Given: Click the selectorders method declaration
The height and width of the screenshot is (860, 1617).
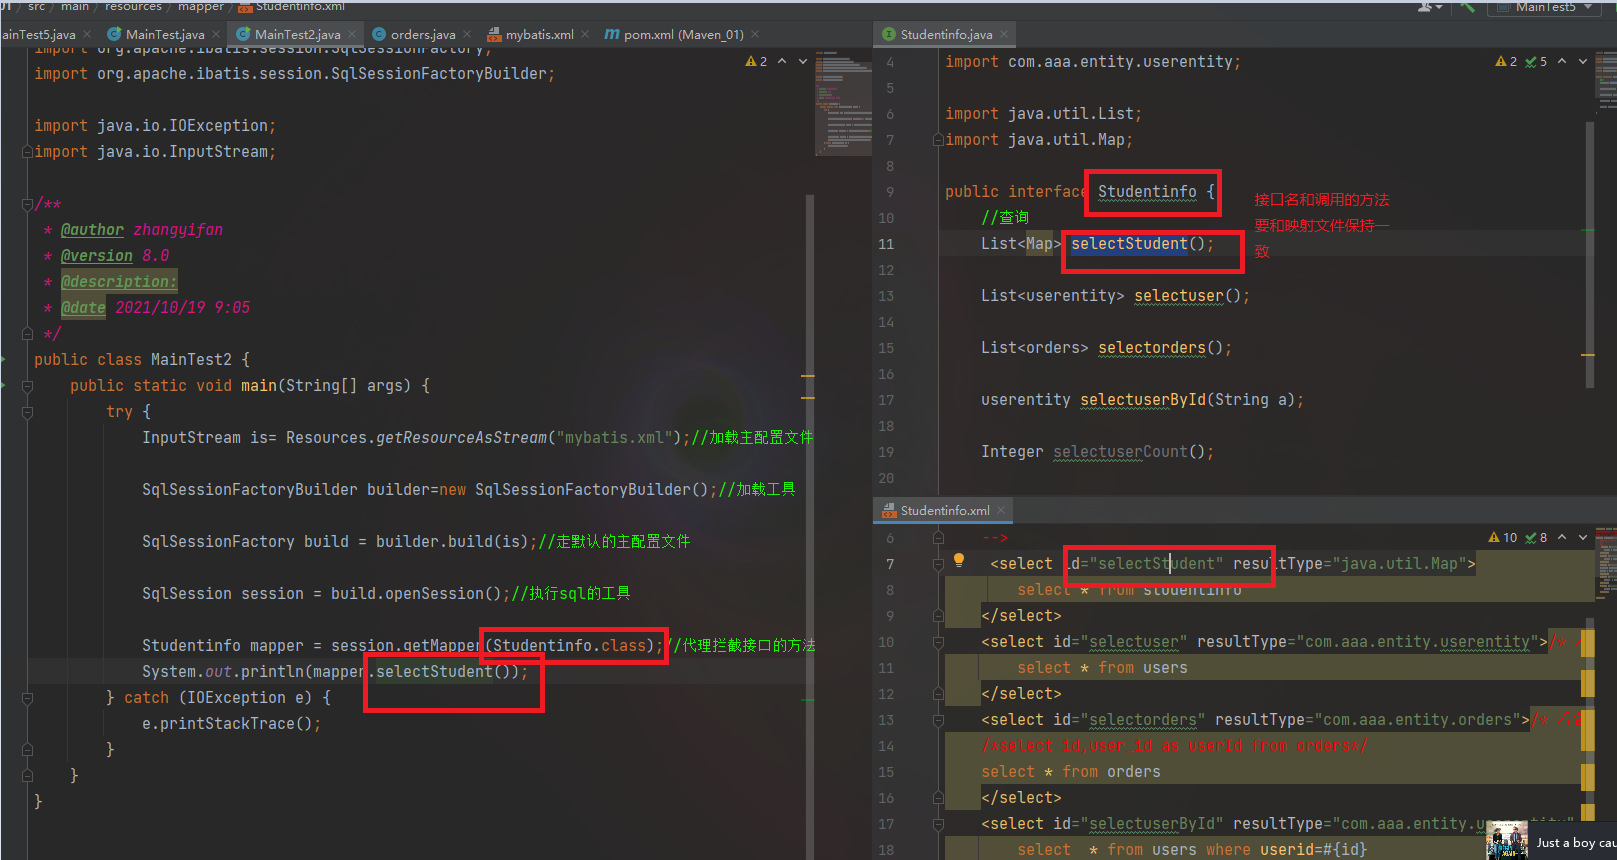Looking at the screenshot, I should [1152, 348].
